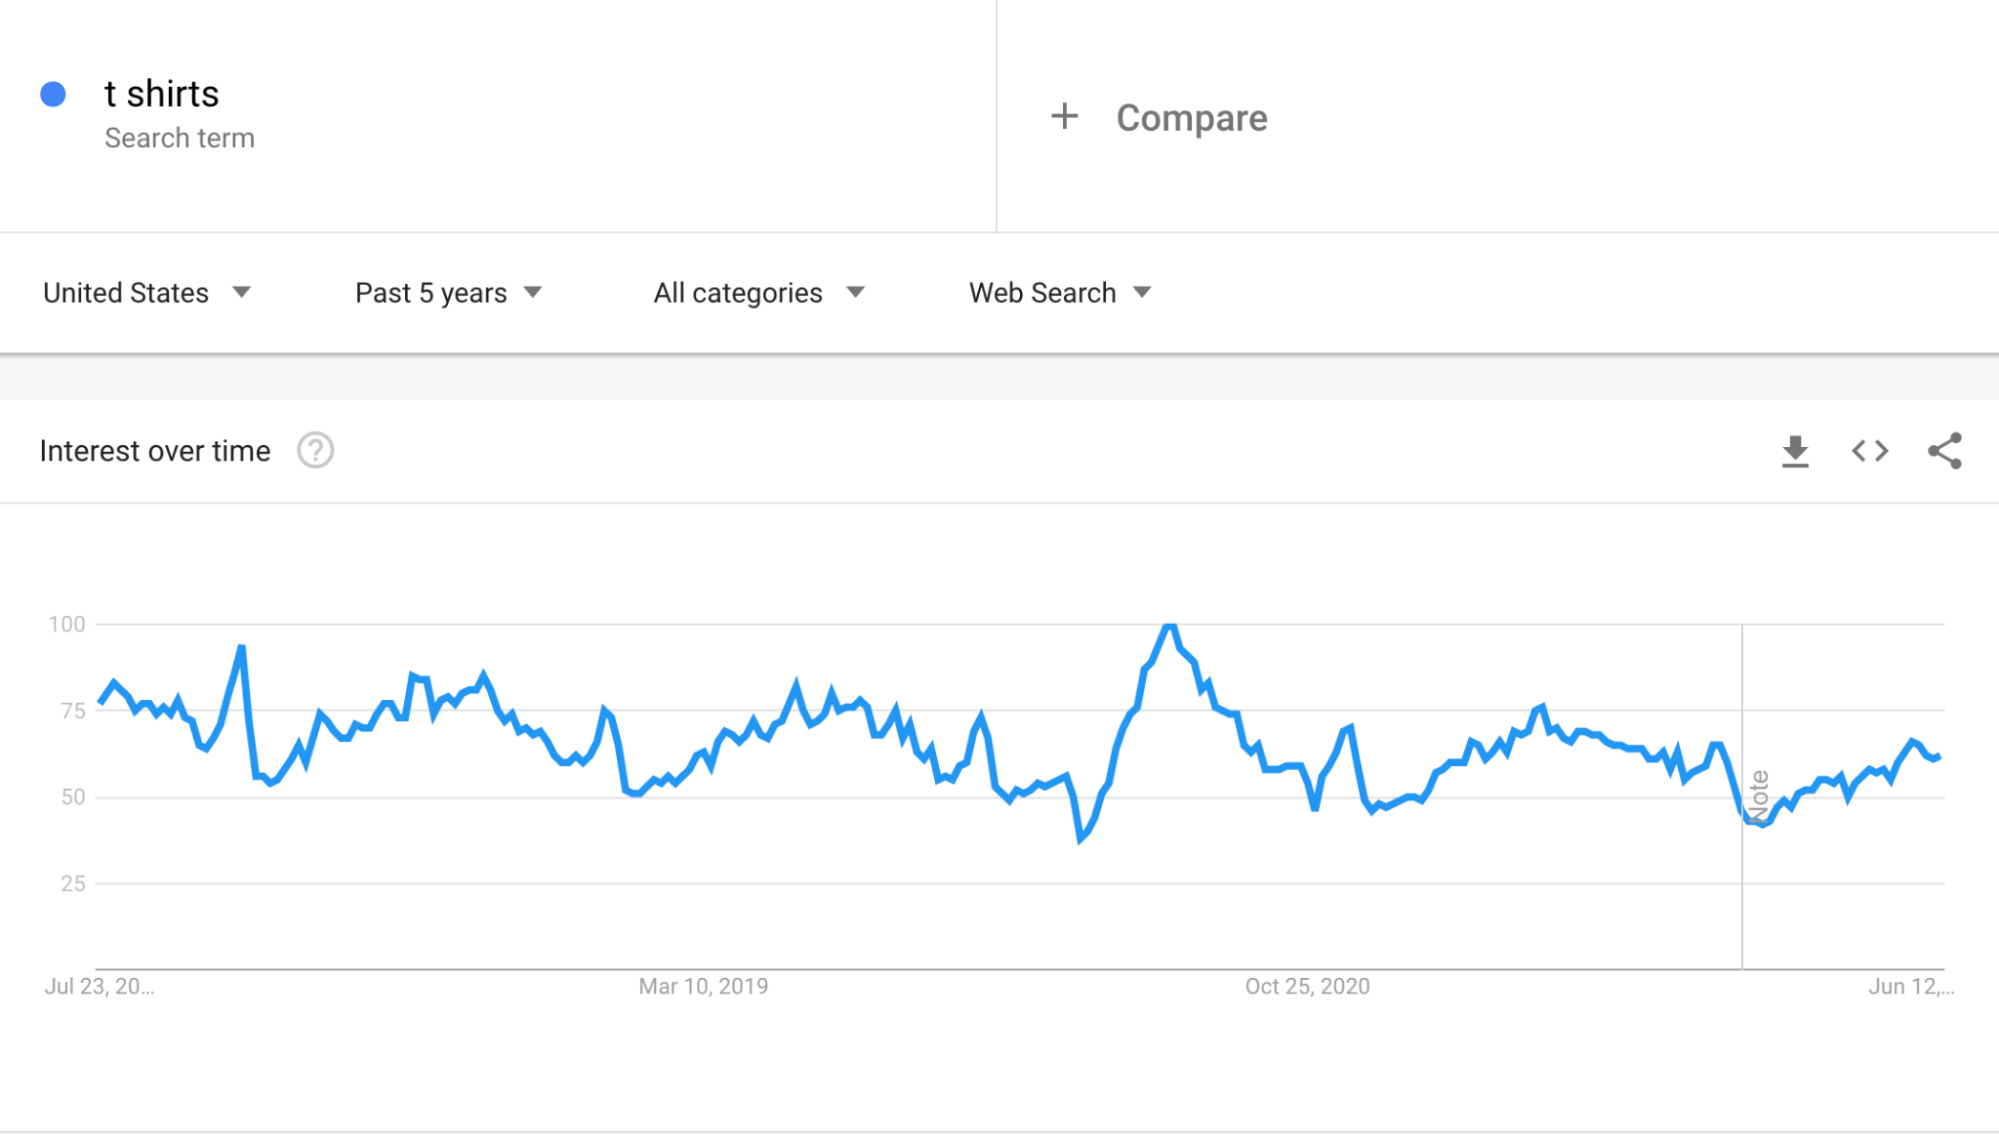The width and height of the screenshot is (1999, 1134).
Task: Expand the United States location dropdown
Action: click(x=144, y=292)
